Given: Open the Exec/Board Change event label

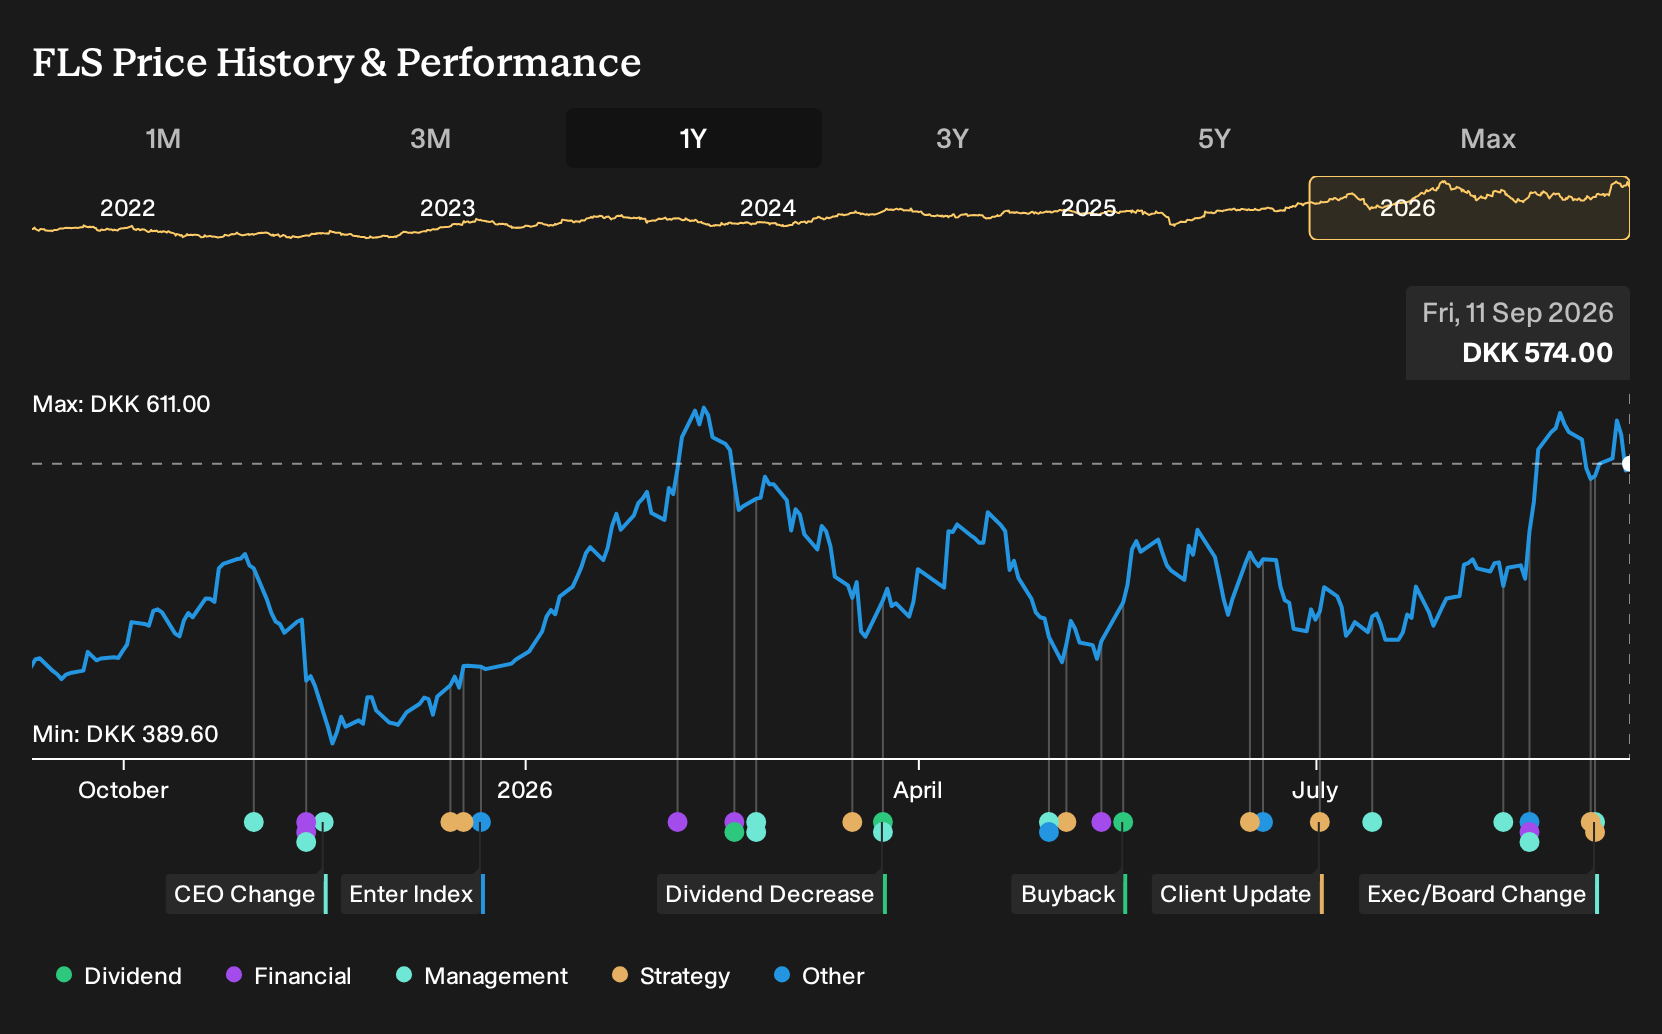Looking at the screenshot, I should pos(1479,894).
